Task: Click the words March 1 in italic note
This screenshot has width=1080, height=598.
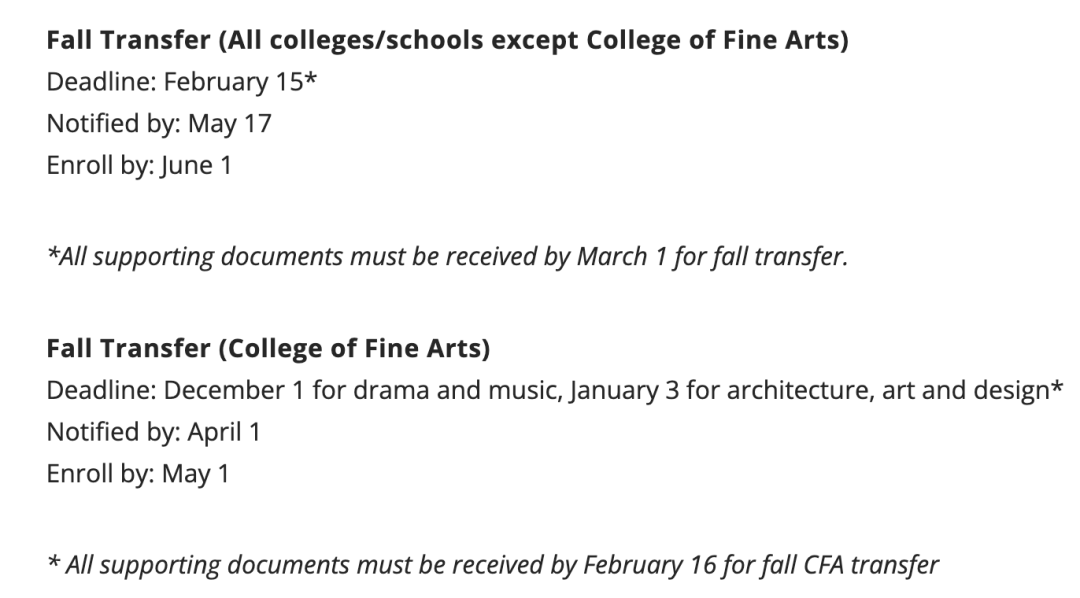Action: 622,256
